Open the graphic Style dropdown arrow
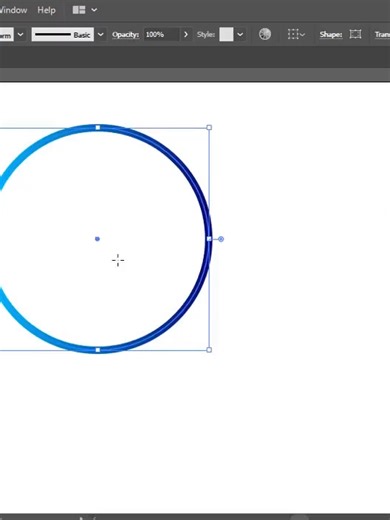This screenshot has height=520, width=390. (x=240, y=34)
